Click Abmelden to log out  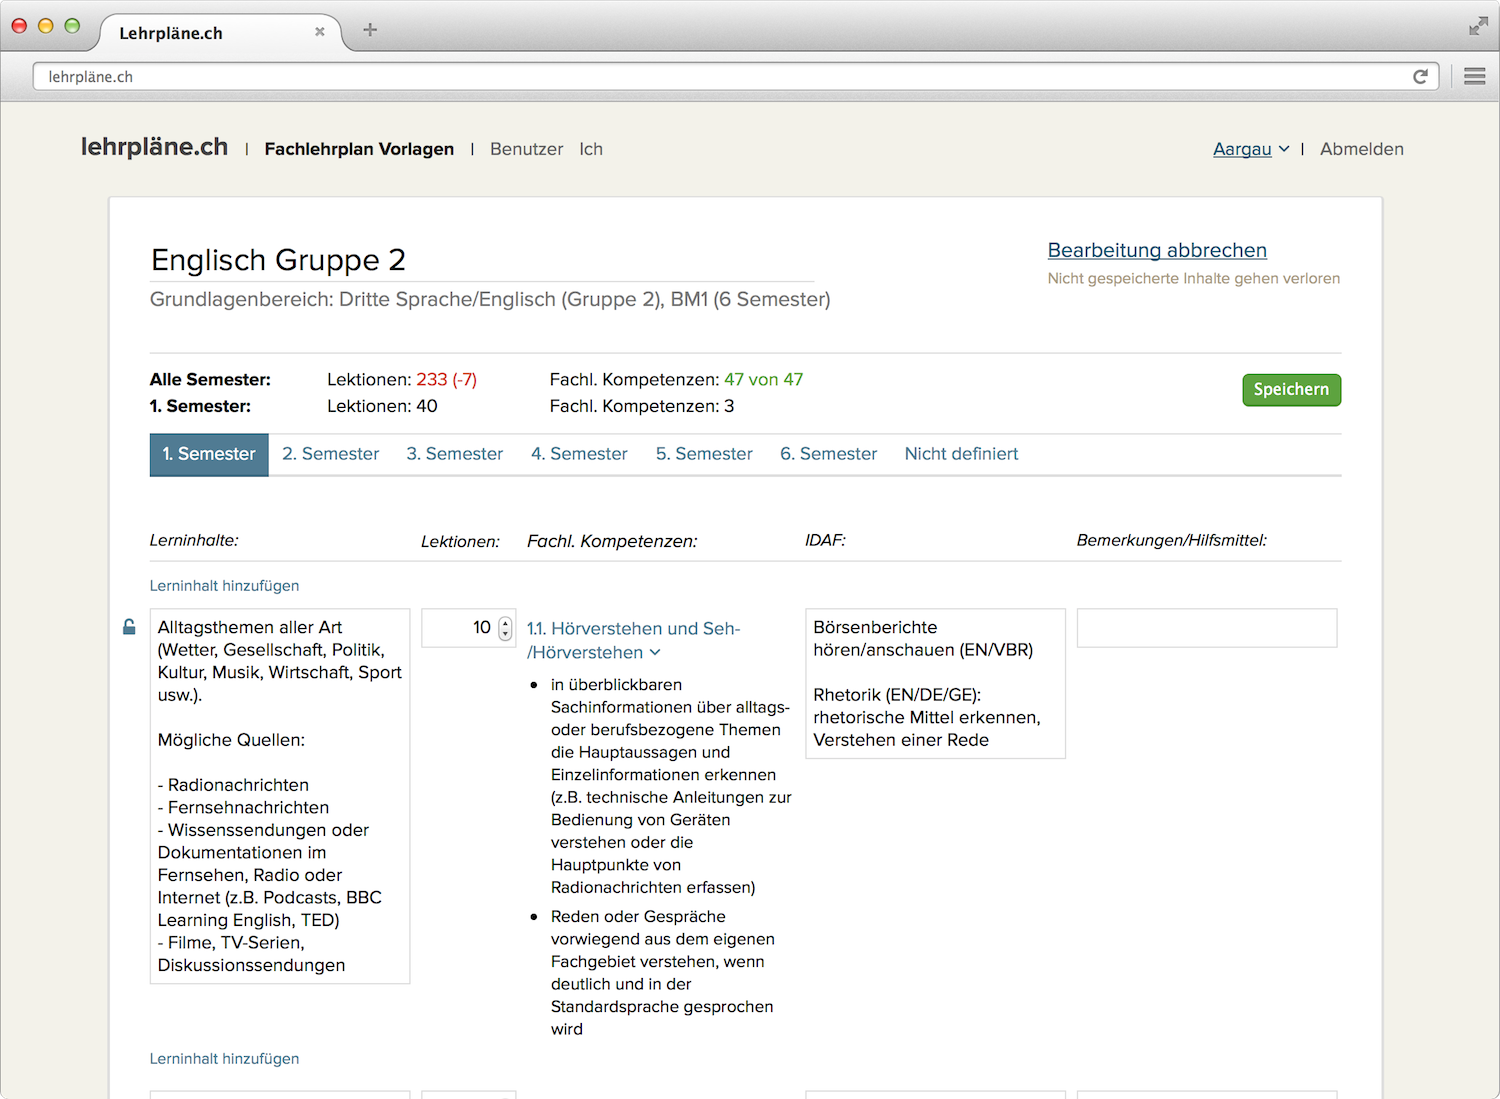pyautogui.click(x=1362, y=149)
